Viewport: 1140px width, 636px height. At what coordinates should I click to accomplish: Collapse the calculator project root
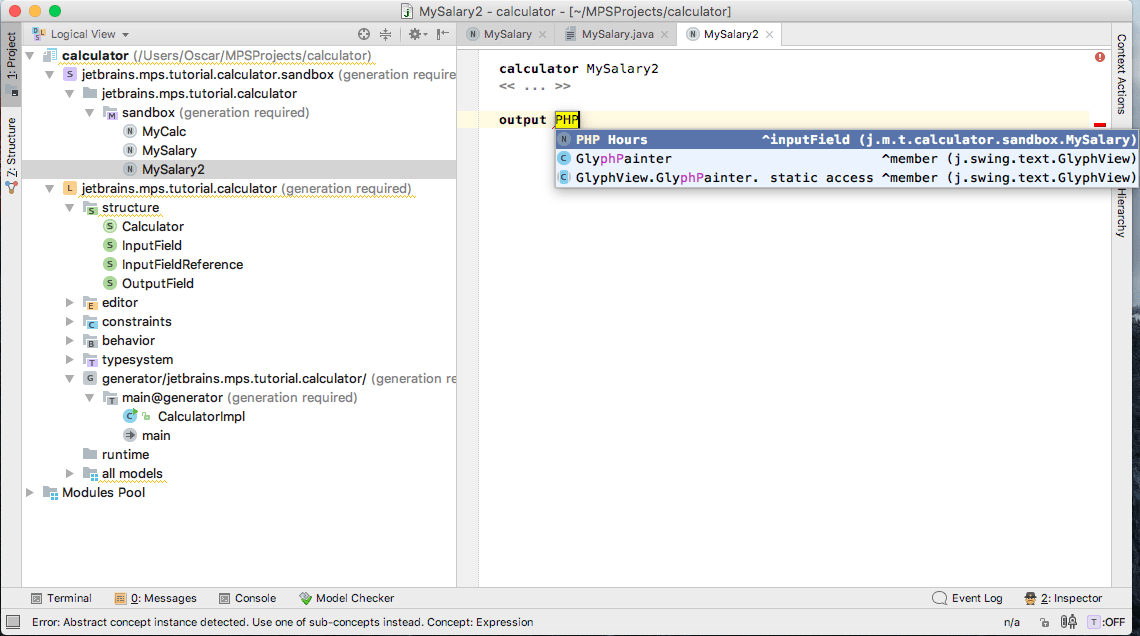click(x=30, y=56)
